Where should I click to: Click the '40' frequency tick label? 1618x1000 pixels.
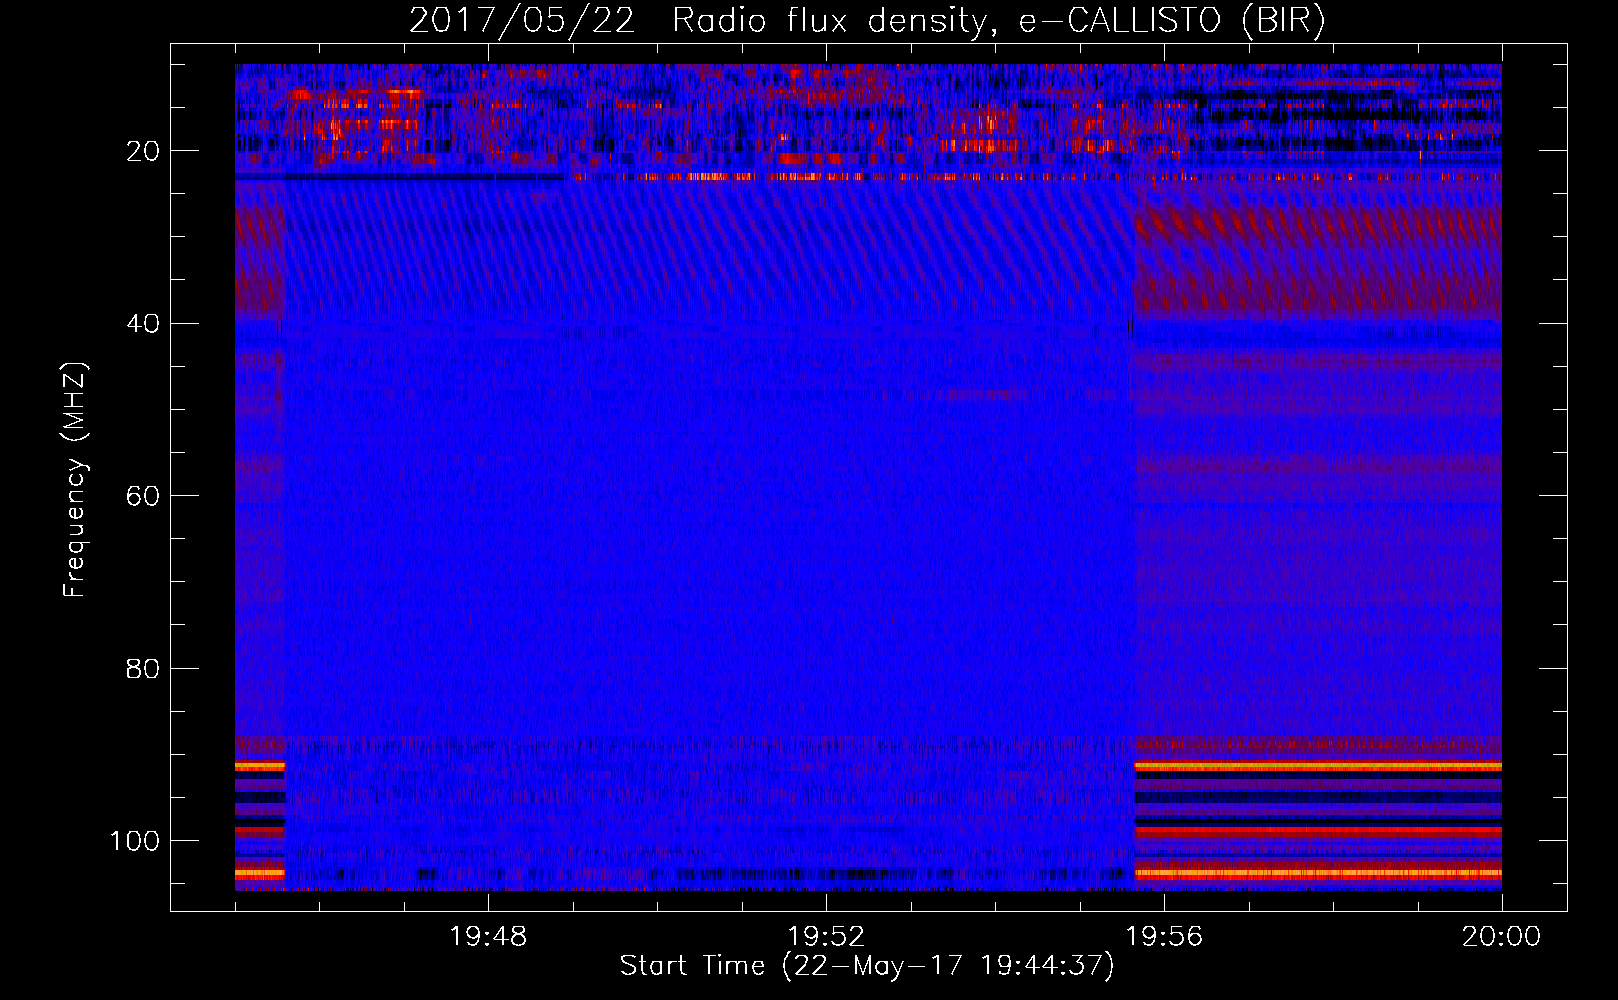pyautogui.click(x=143, y=324)
